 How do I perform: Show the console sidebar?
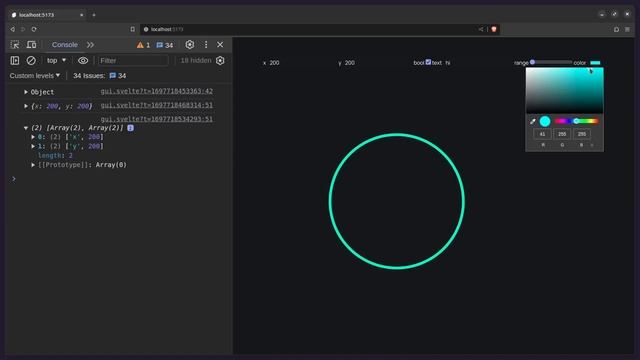coord(15,60)
